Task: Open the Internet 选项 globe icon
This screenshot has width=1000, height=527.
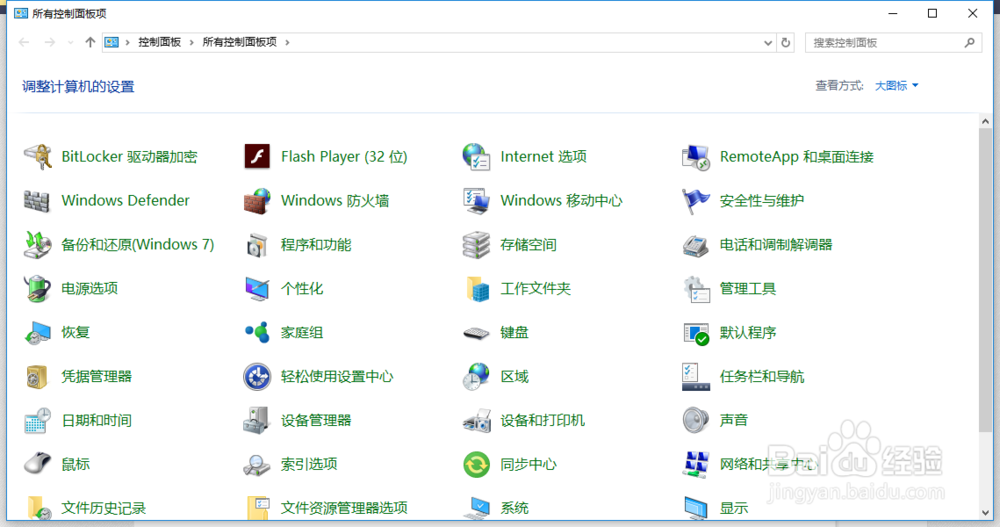Action: [476, 156]
